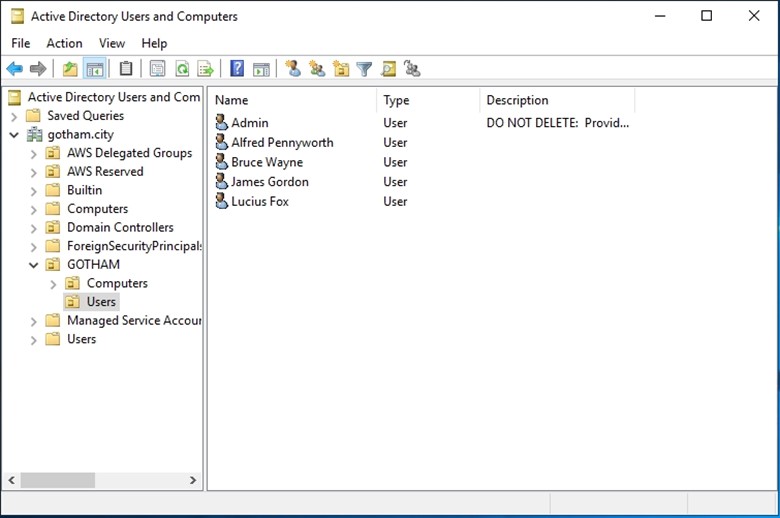Open Properties via the toolbar sheet icon

coord(158,69)
